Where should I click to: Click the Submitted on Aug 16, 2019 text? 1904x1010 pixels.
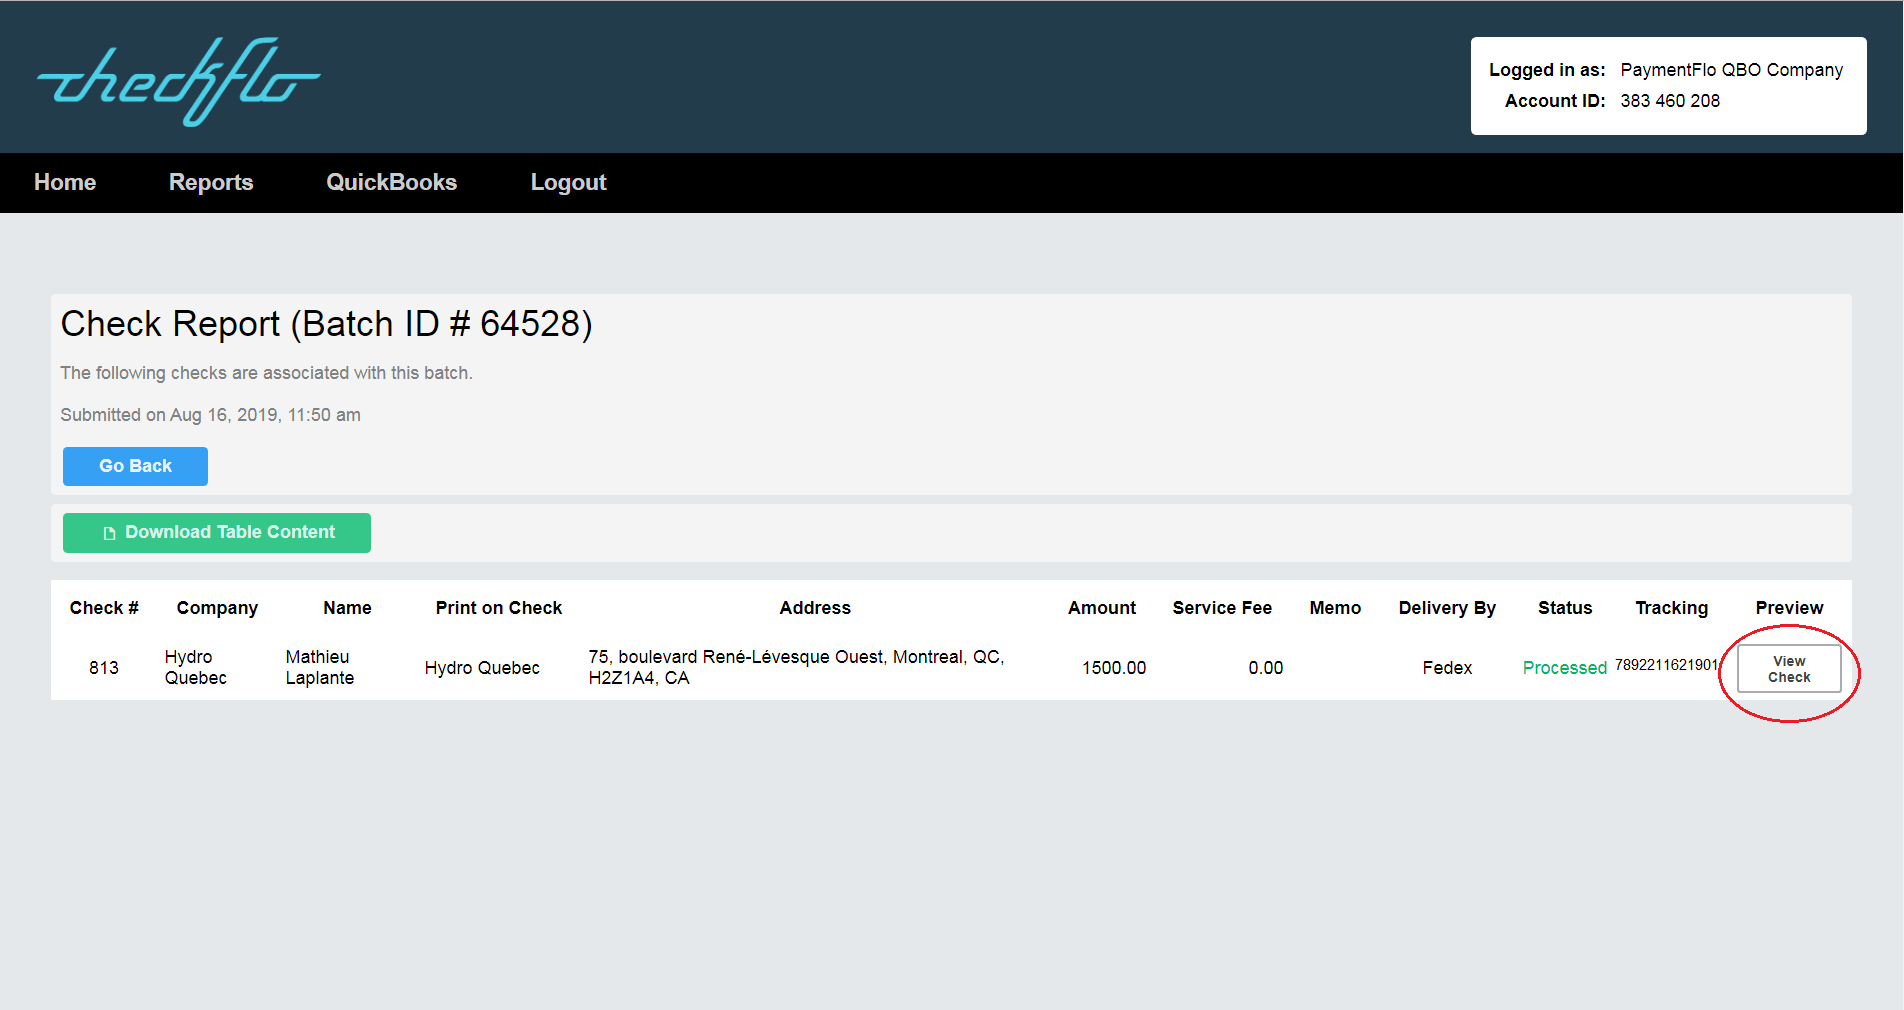click(210, 415)
